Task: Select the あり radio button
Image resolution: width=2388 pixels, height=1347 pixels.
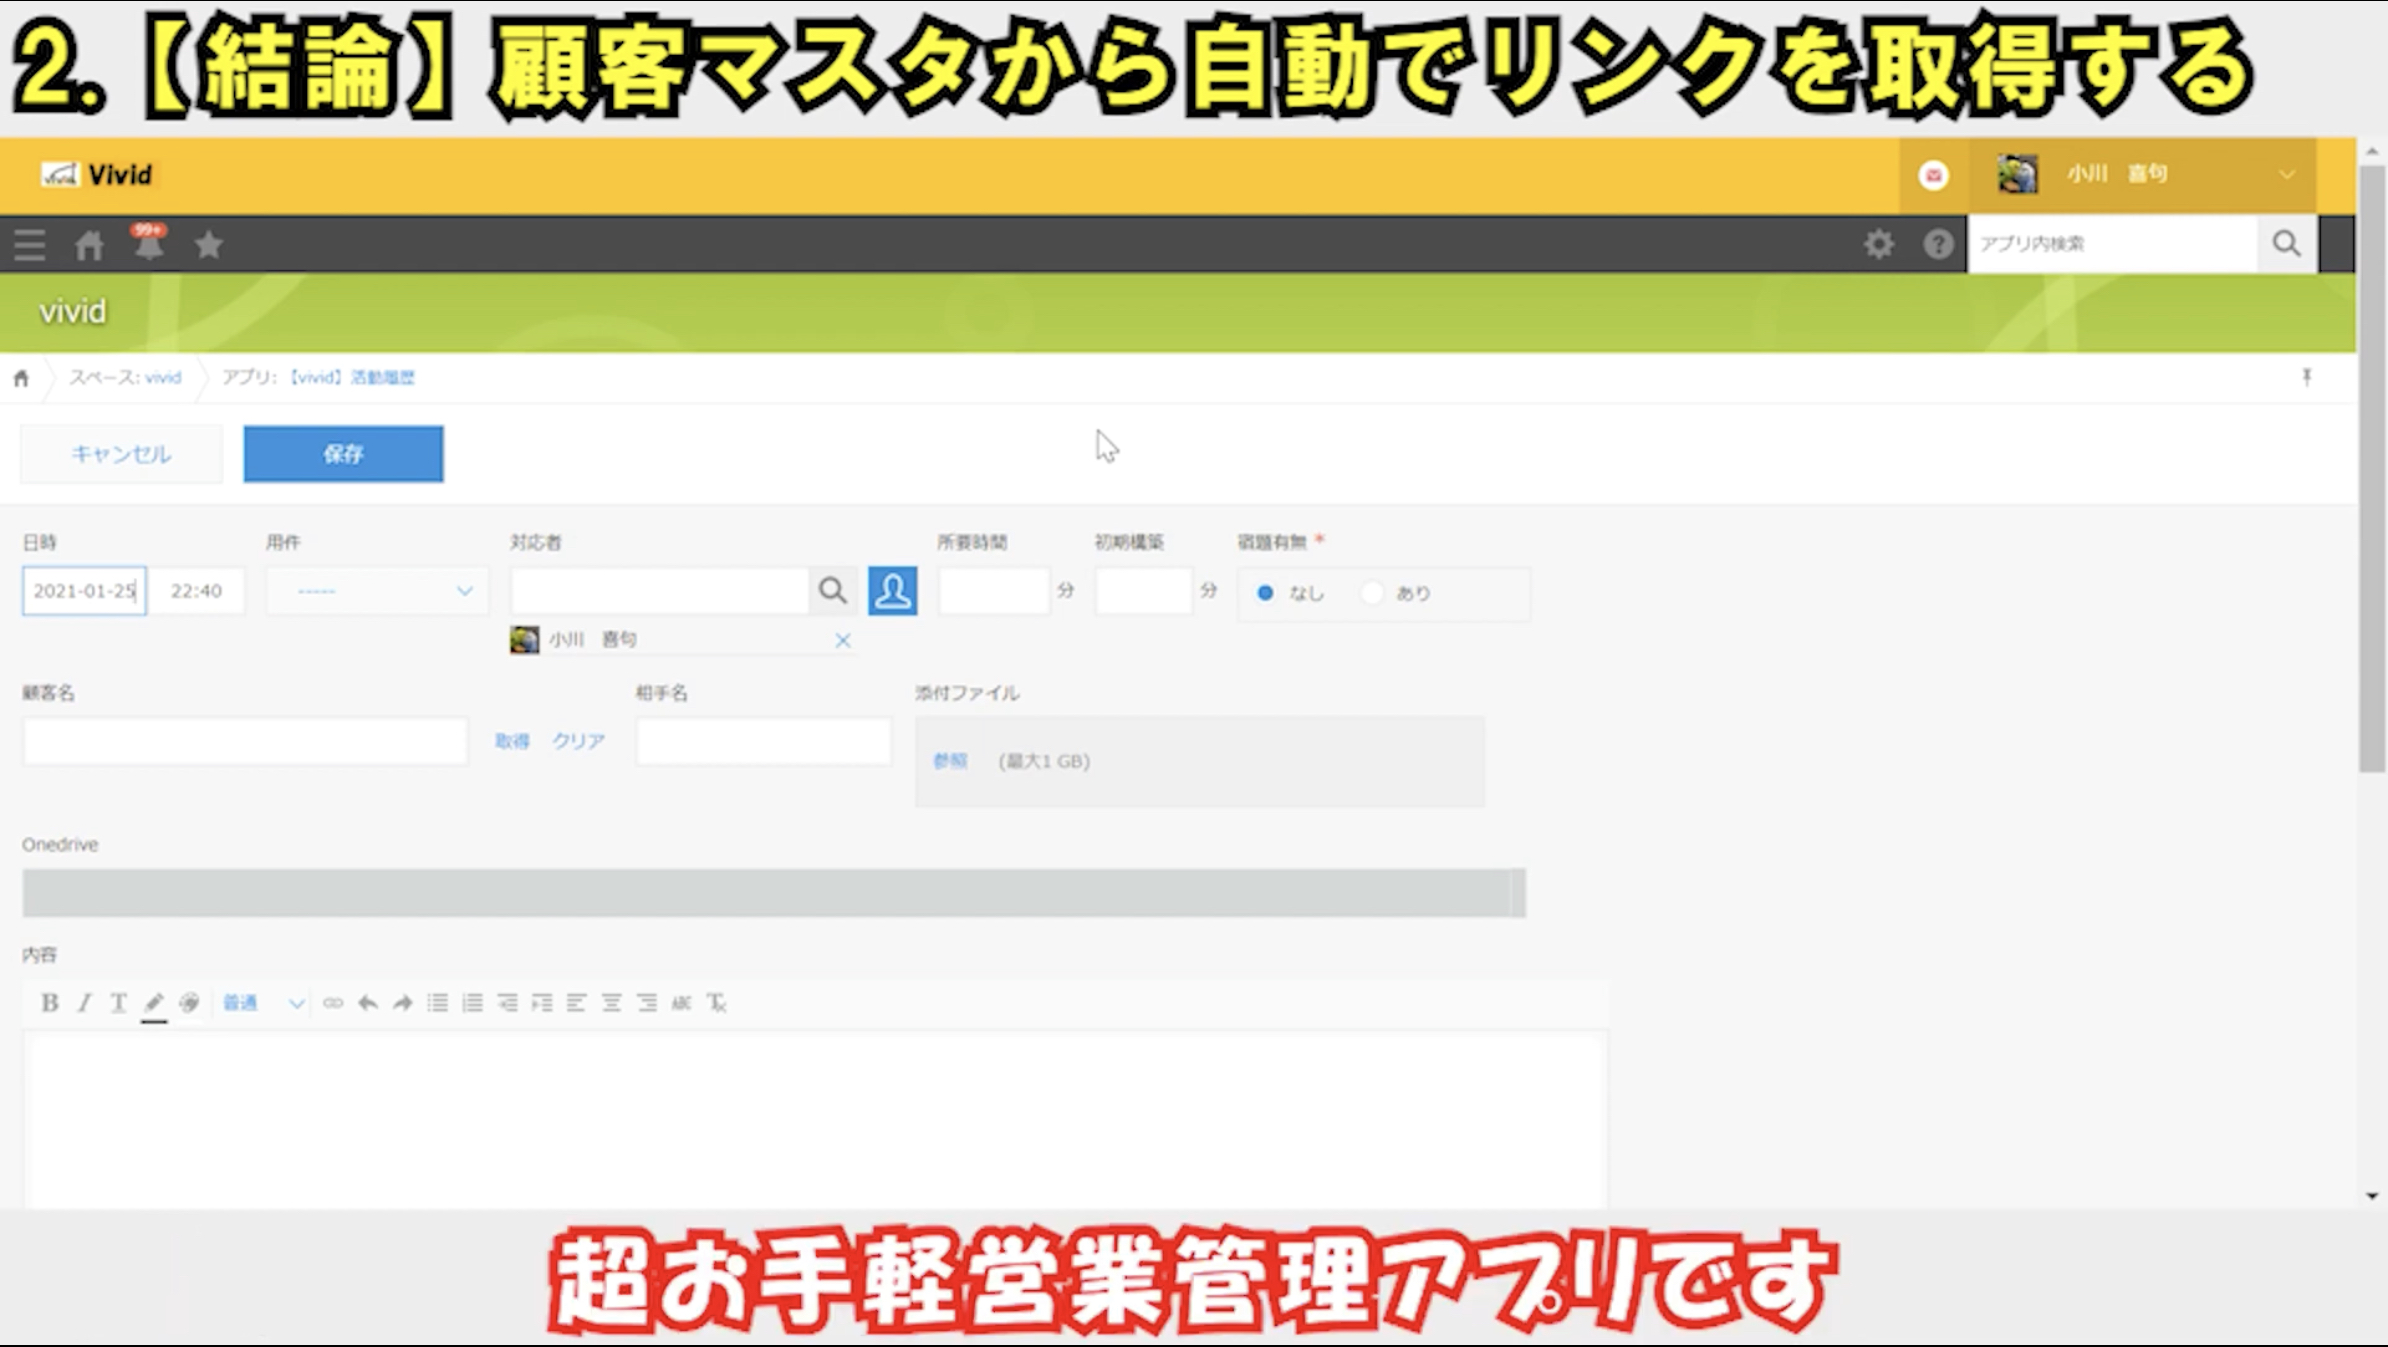Action: (1372, 593)
